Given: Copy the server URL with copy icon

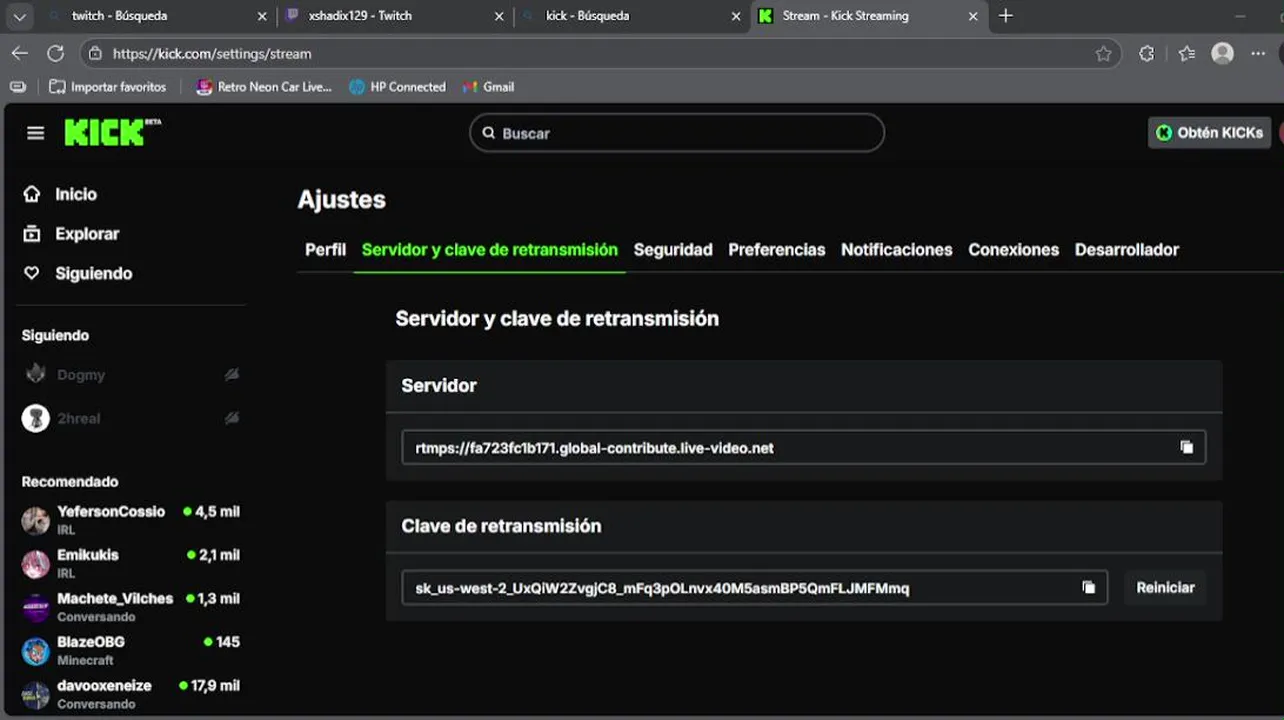Looking at the screenshot, I should coord(1186,447).
